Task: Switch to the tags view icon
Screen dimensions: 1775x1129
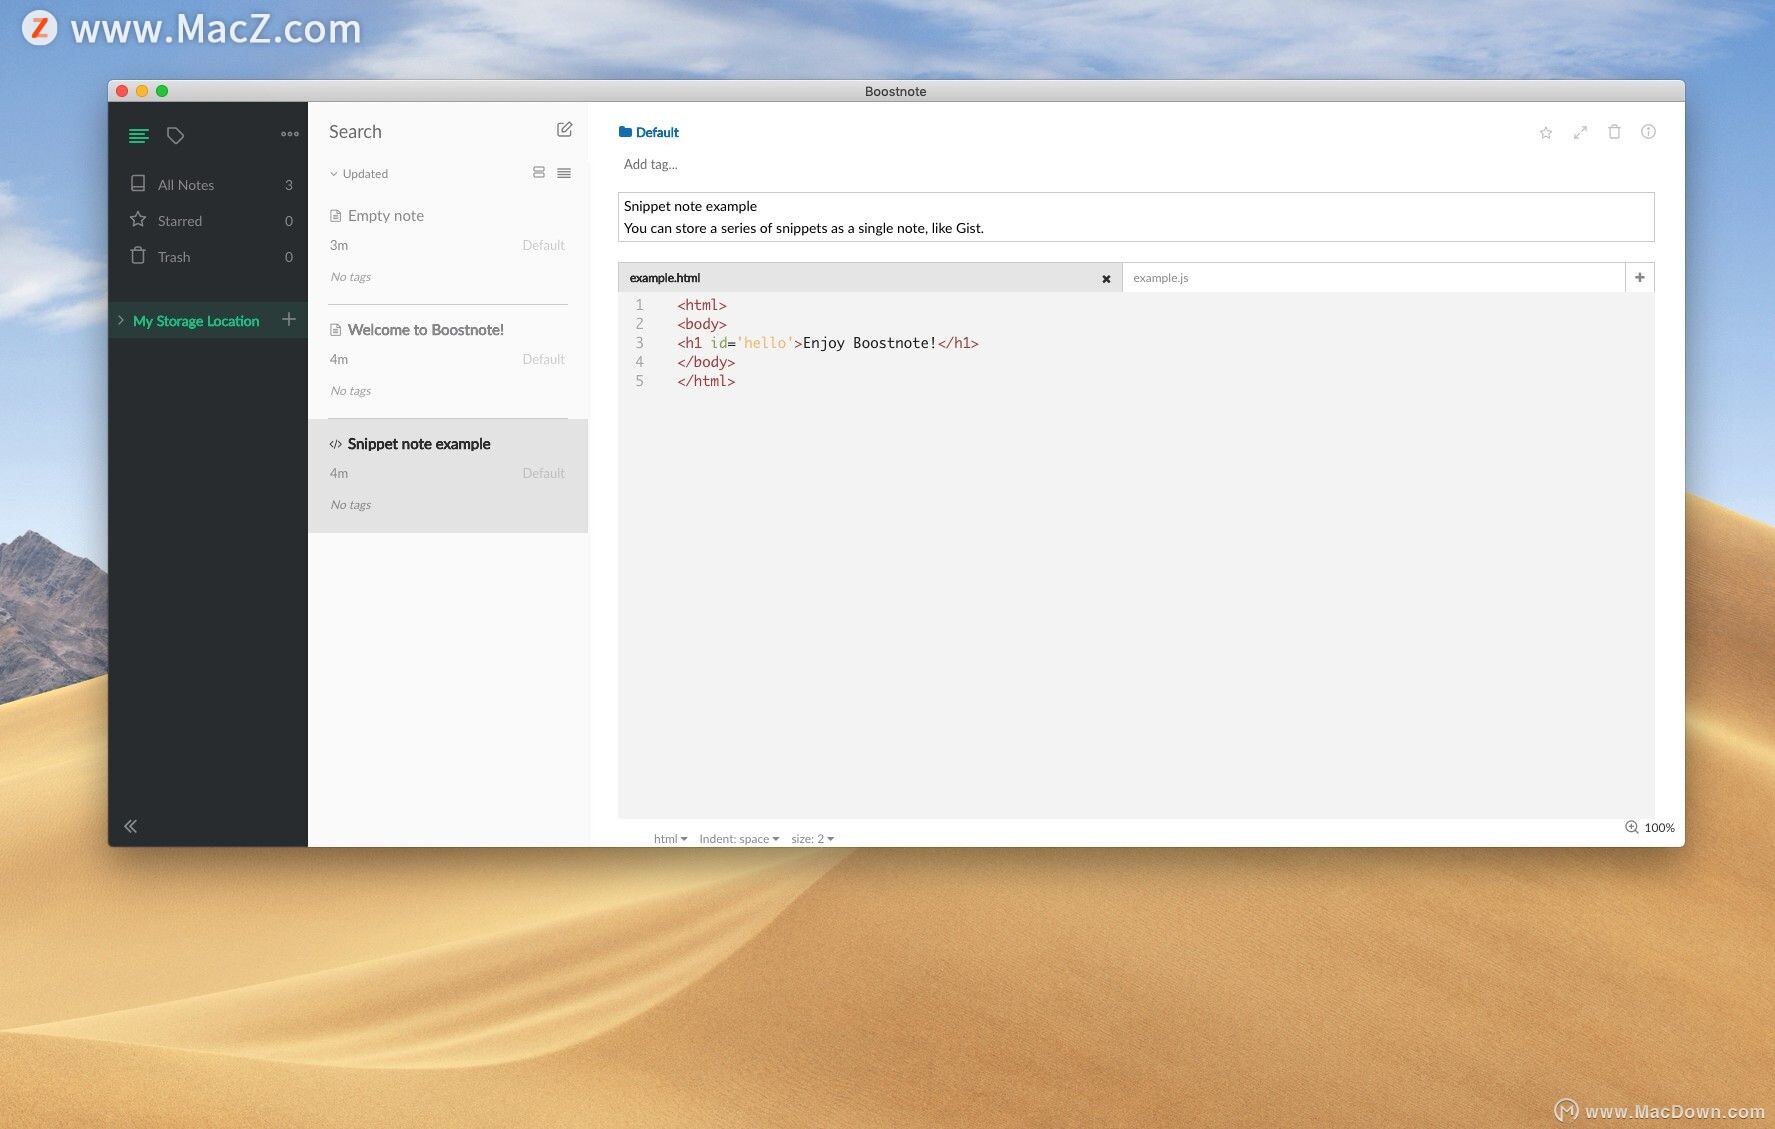Action: [x=175, y=135]
